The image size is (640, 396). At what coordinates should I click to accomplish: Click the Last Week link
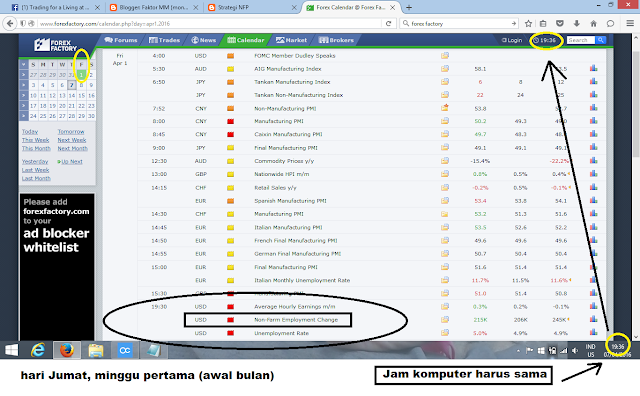pyautogui.click(x=36, y=170)
